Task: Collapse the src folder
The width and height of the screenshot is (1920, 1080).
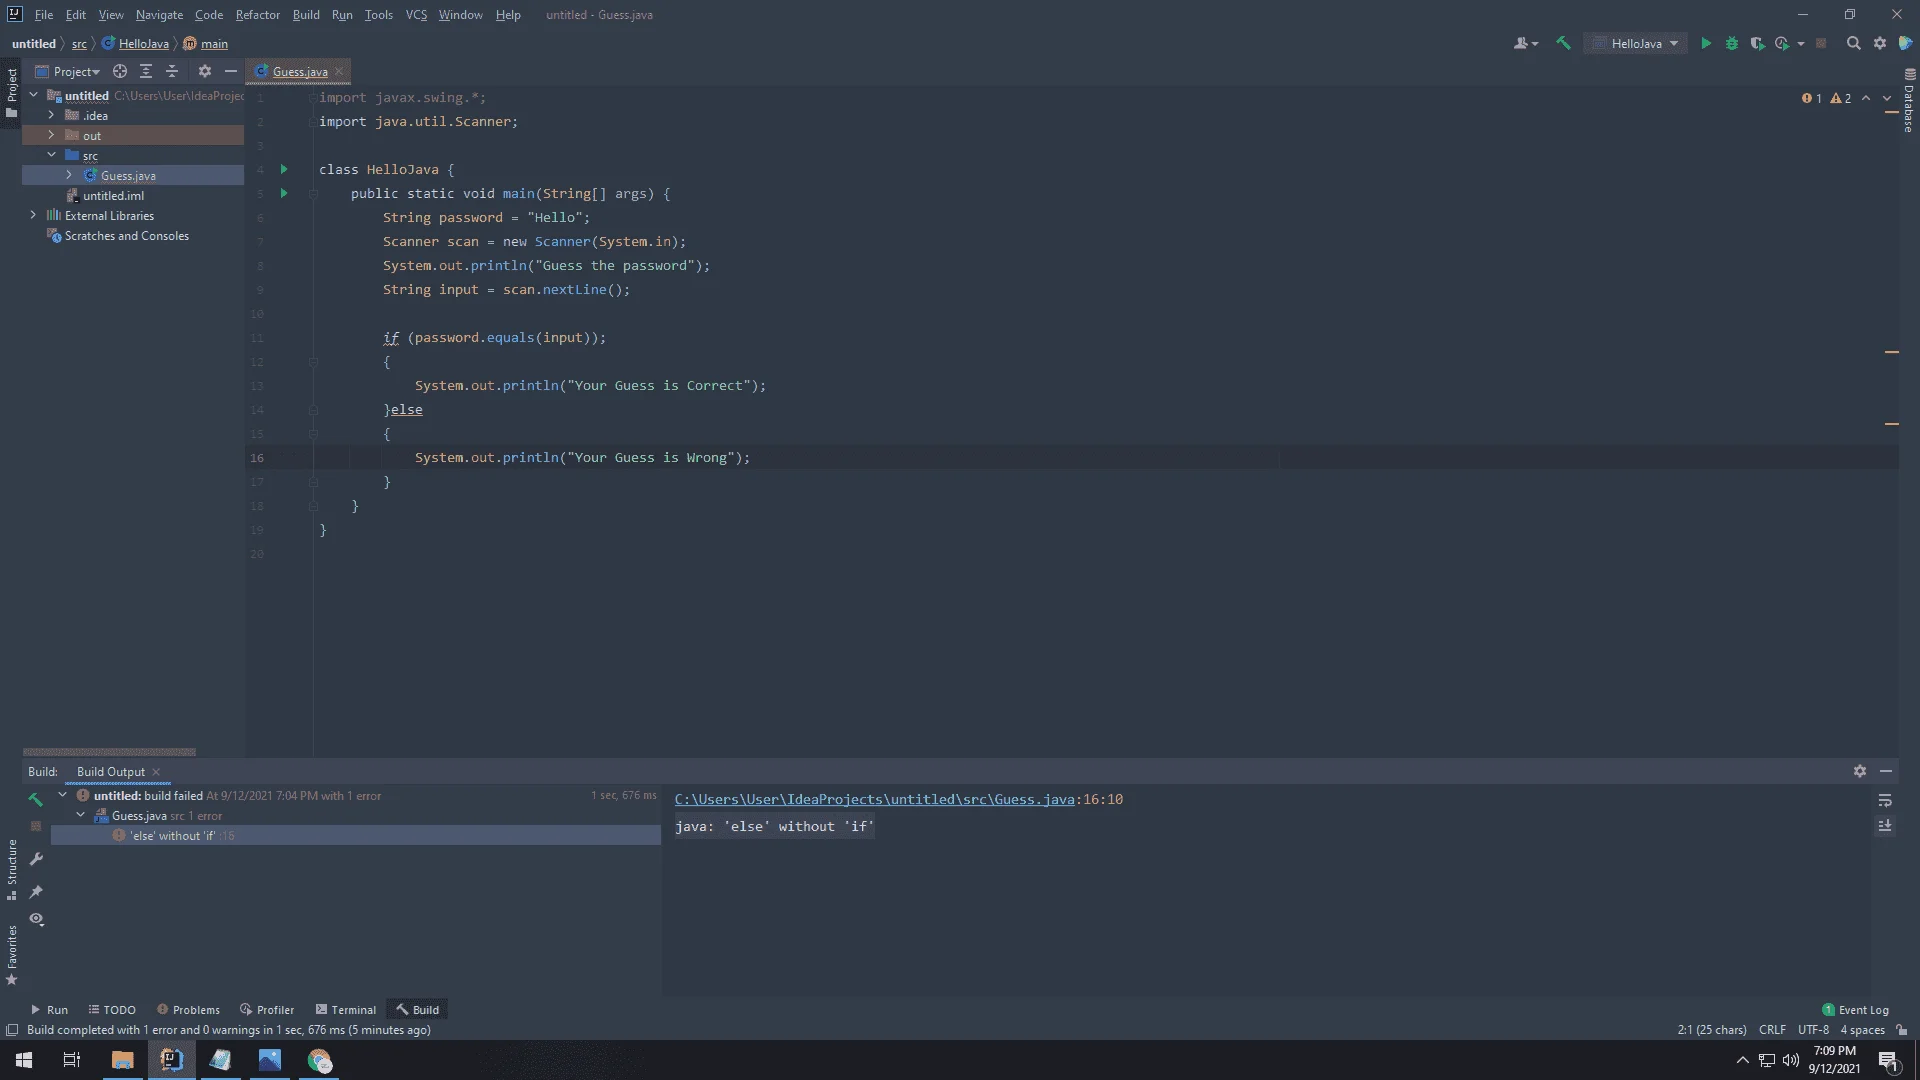Action: point(51,155)
